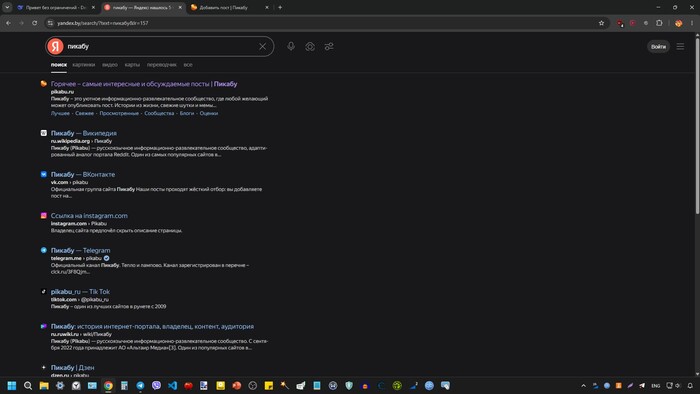Open the 'pikabu_ru — Tik Tok' result
Viewport: 700px width, 394px height.
tap(80, 292)
